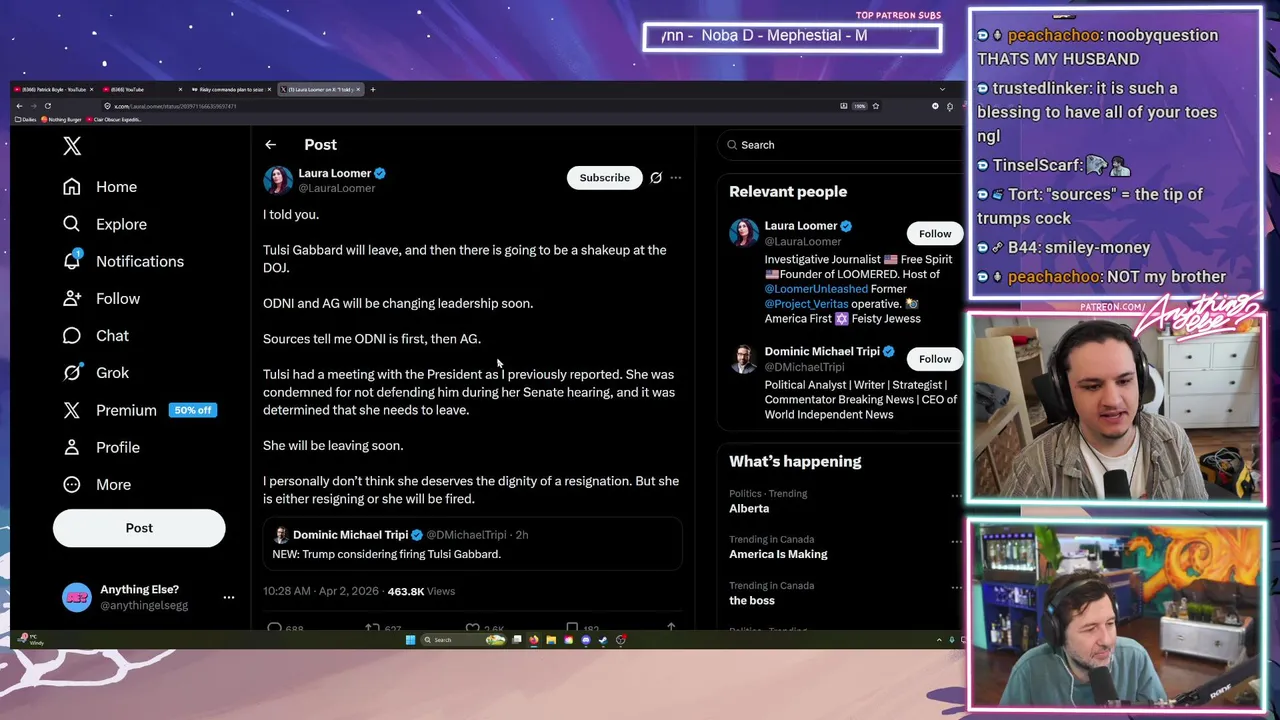Screen dimensions: 1280x720
Task: Switch to the Risky commando plan tab
Action: [229, 90]
